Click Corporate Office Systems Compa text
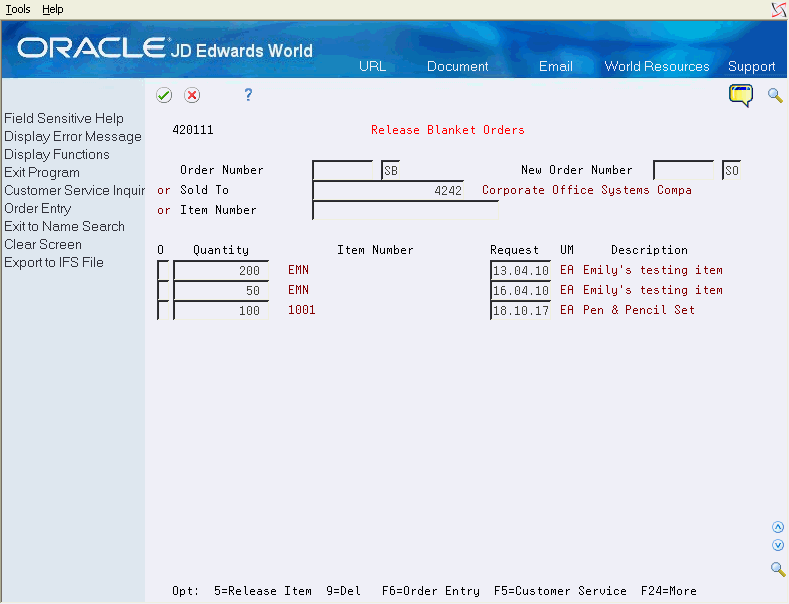Screen dimensions: 789x604 [x=587, y=190]
